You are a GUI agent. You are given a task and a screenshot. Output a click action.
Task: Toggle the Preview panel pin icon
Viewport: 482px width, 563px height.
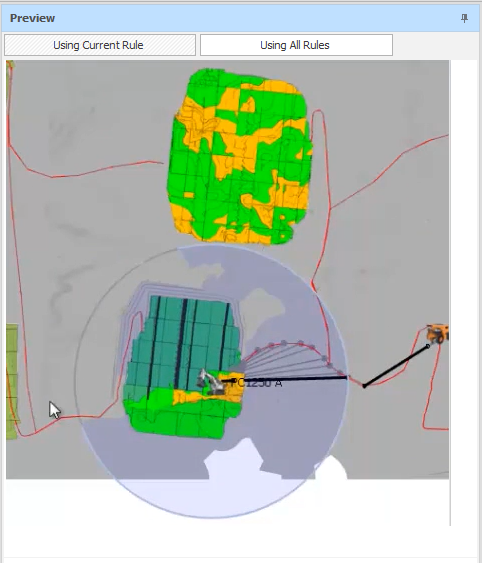click(464, 18)
